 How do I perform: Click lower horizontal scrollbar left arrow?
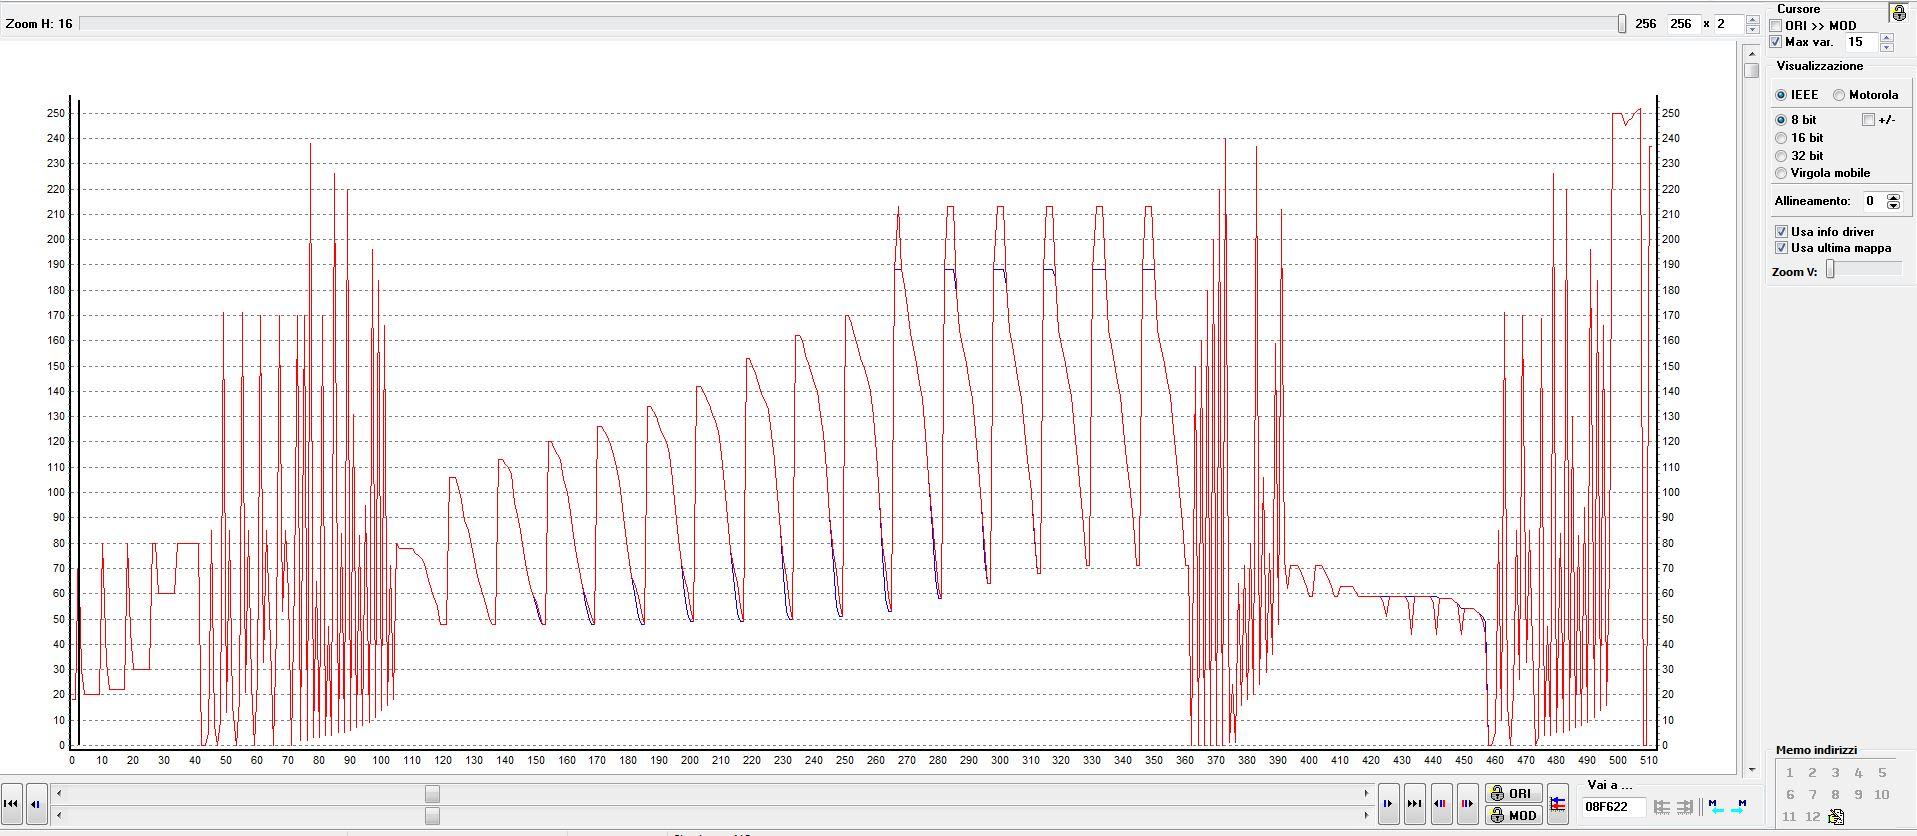coord(59,815)
